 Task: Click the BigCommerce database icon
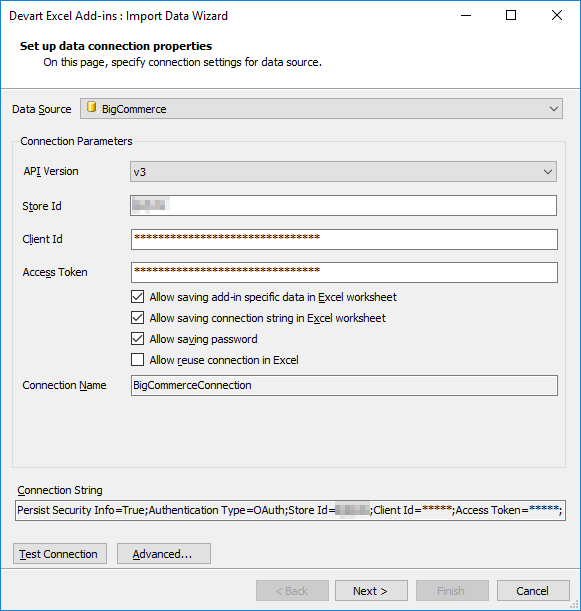92,107
